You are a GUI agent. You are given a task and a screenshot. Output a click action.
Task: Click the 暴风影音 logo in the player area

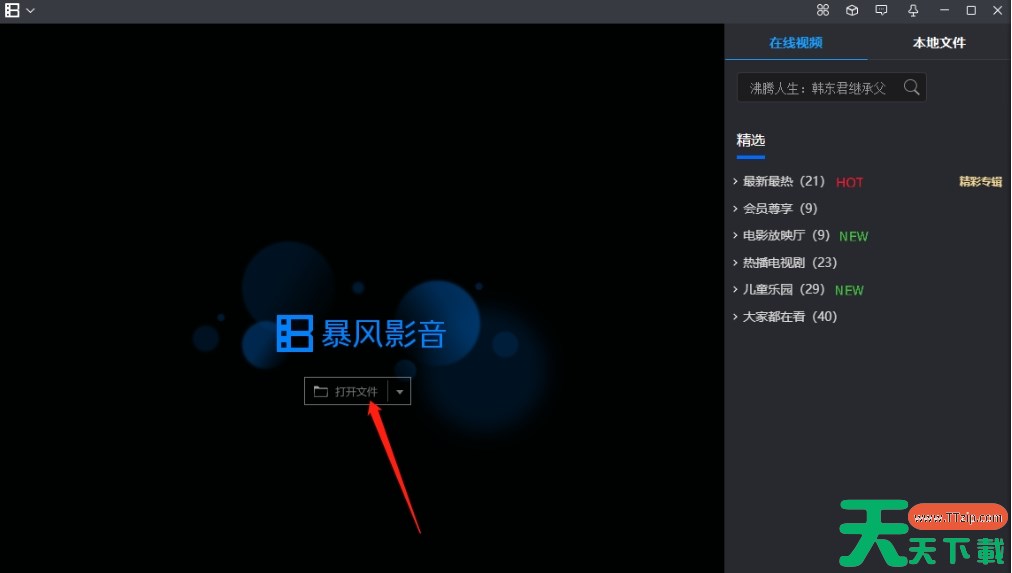coord(361,333)
